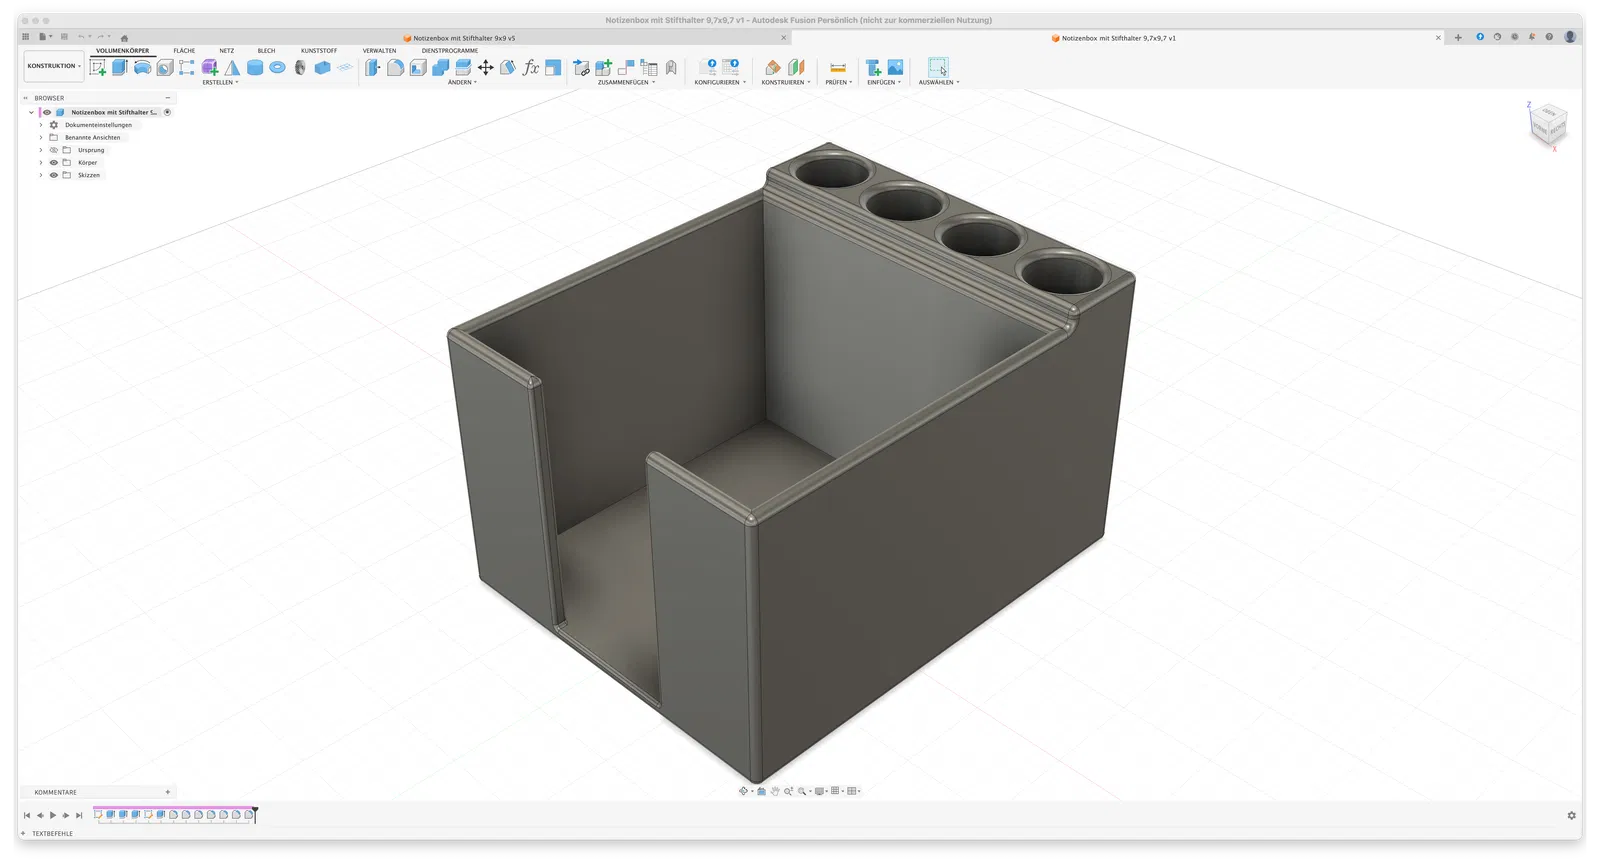Switch to the Netz tab
The width and height of the screenshot is (1600, 862).
click(x=227, y=50)
